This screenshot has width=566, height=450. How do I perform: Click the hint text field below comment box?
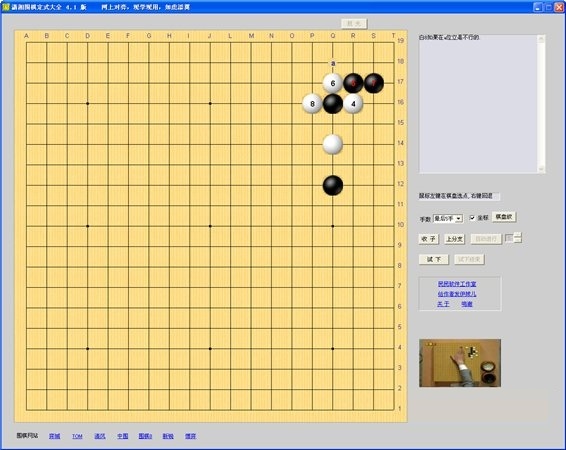coord(459,196)
